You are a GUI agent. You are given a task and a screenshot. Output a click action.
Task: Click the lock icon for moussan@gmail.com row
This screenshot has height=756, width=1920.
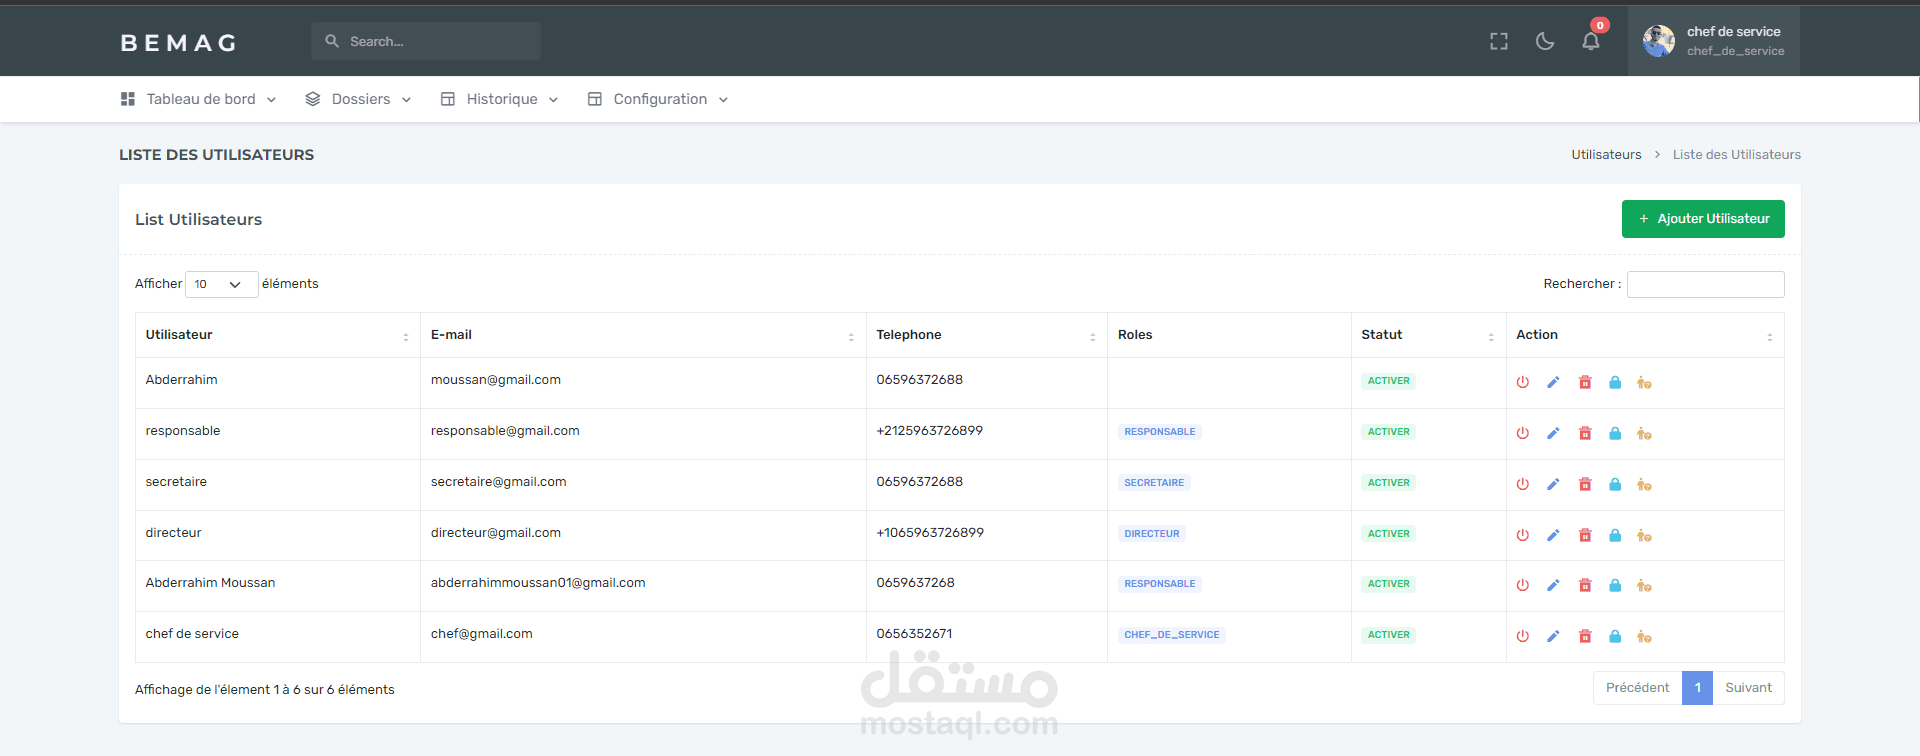(x=1615, y=382)
